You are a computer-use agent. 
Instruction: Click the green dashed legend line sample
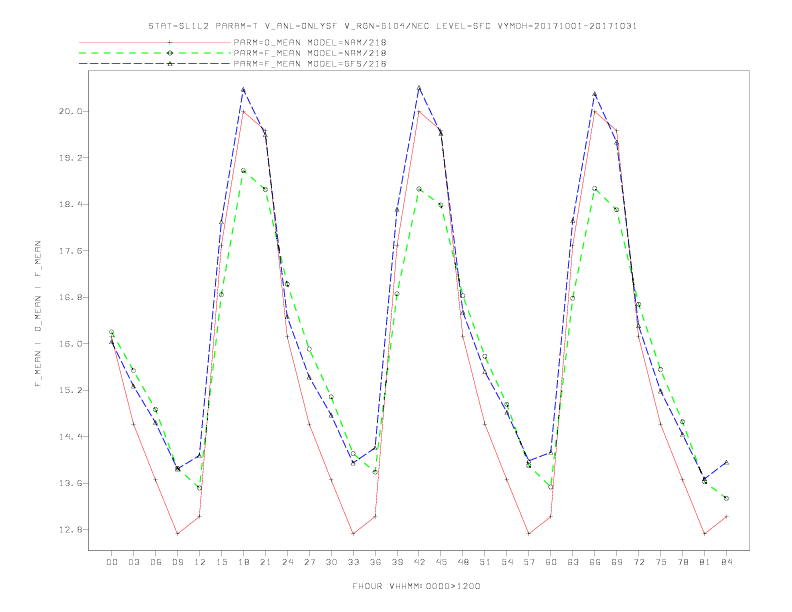(x=155, y=53)
